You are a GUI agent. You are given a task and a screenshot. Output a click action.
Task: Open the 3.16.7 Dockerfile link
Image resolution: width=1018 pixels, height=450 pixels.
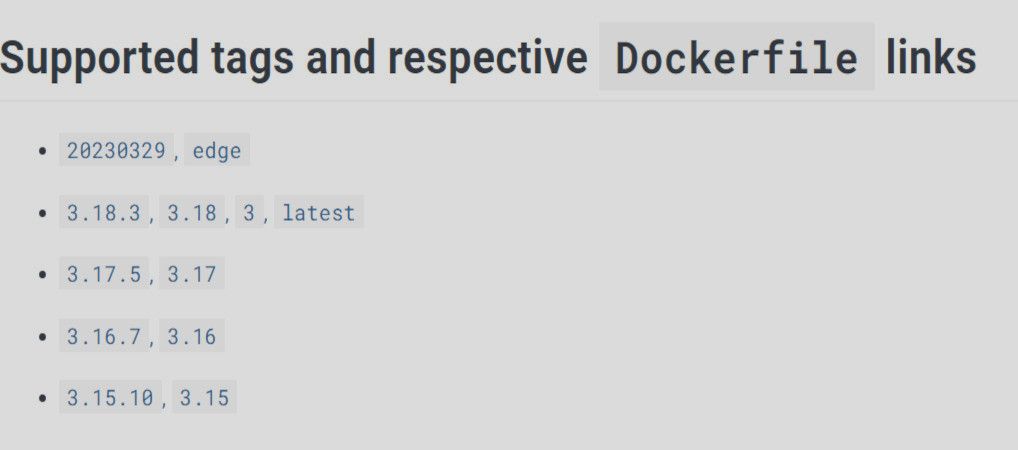tap(104, 337)
